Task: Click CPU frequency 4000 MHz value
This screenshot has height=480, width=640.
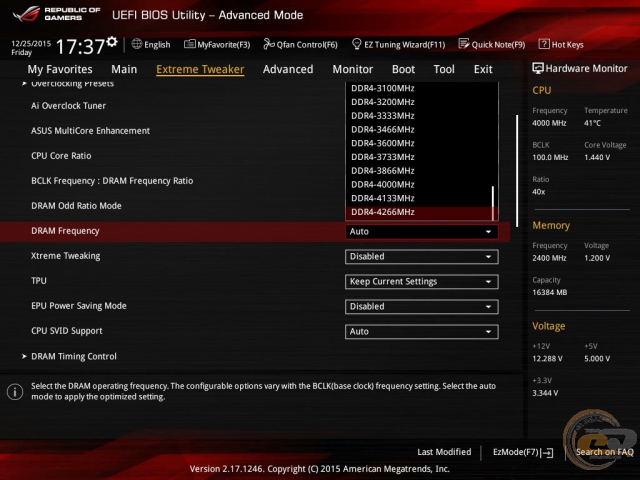Action: pos(549,123)
